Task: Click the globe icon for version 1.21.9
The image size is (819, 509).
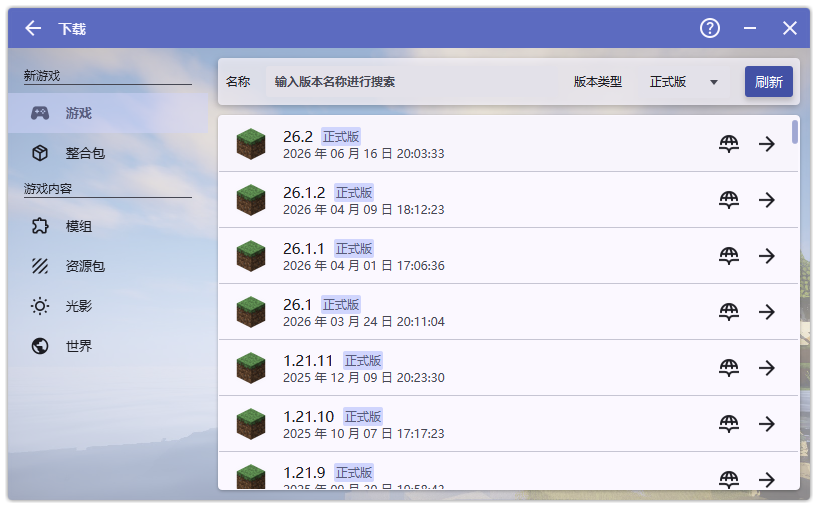Action: pyautogui.click(x=729, y=479)
